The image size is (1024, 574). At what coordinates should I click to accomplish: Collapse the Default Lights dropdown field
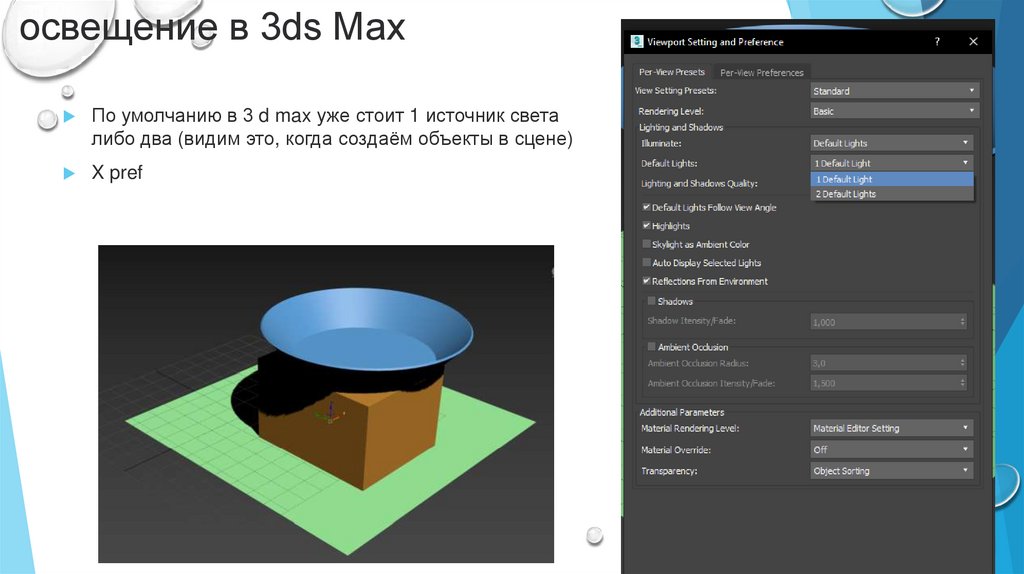(891, 163)
